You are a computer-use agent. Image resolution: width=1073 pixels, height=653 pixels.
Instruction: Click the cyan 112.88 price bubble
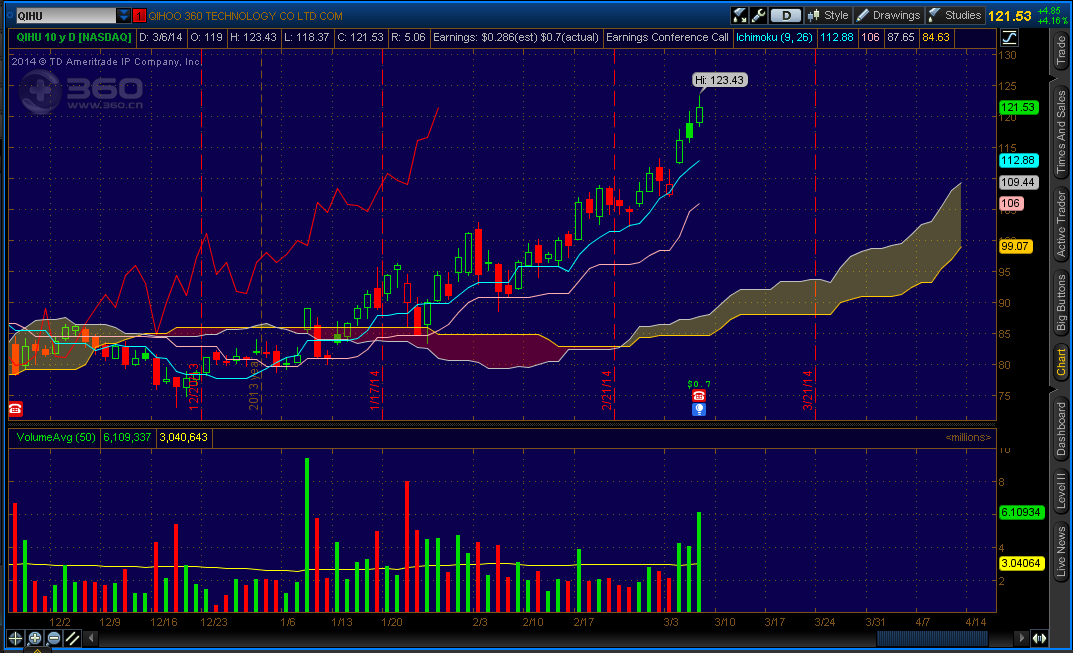1018,160
